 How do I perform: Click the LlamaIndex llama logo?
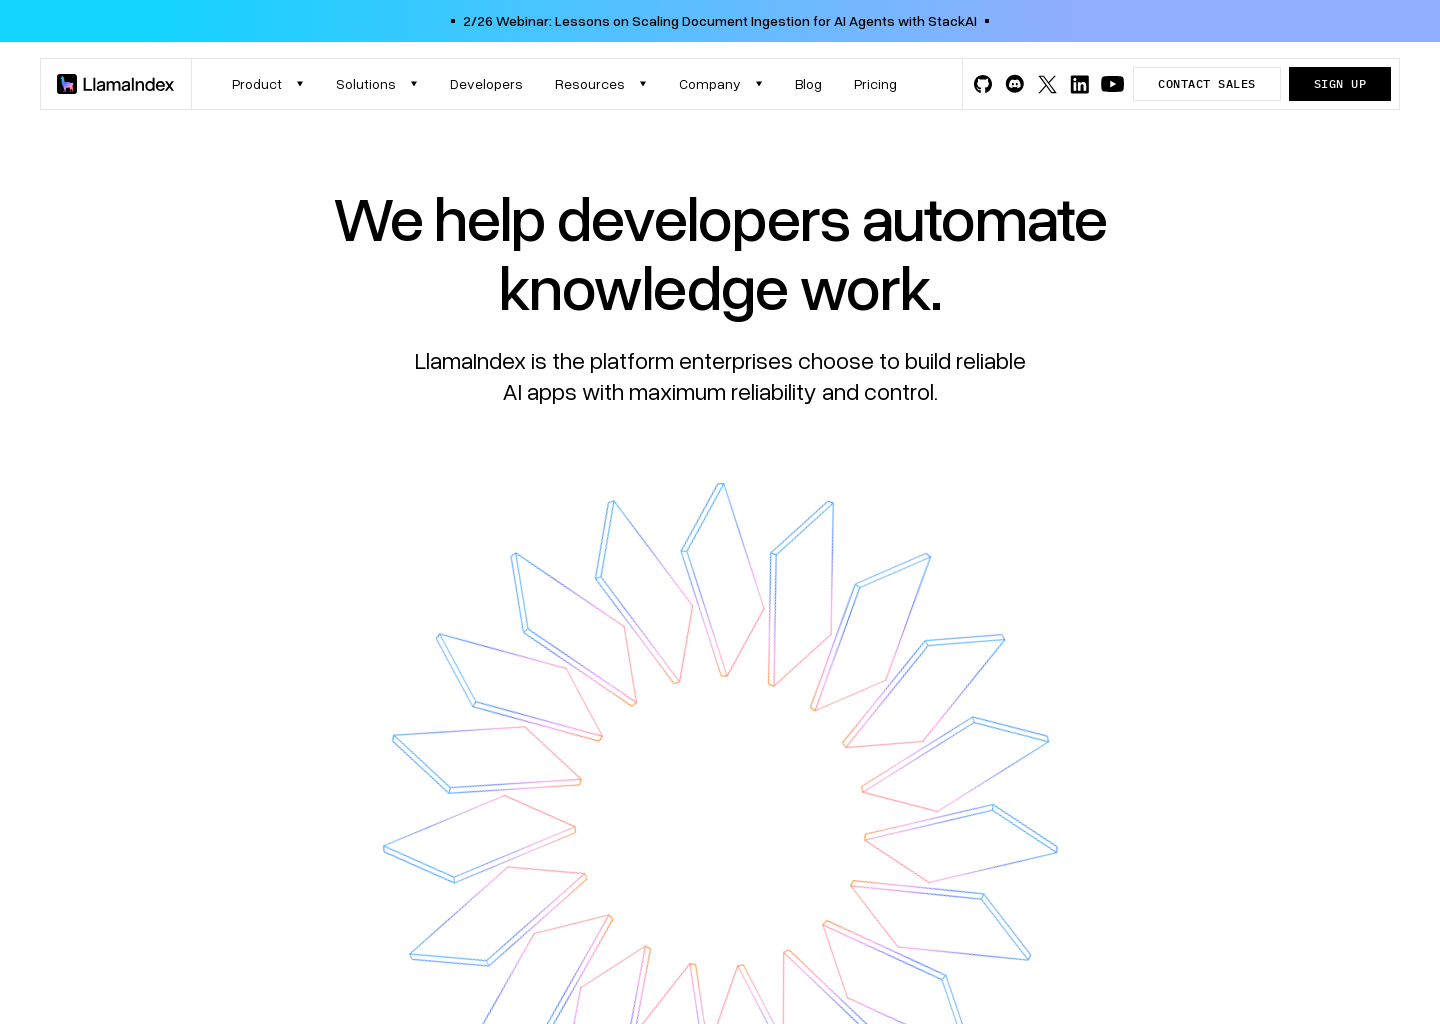click(67, 84)
